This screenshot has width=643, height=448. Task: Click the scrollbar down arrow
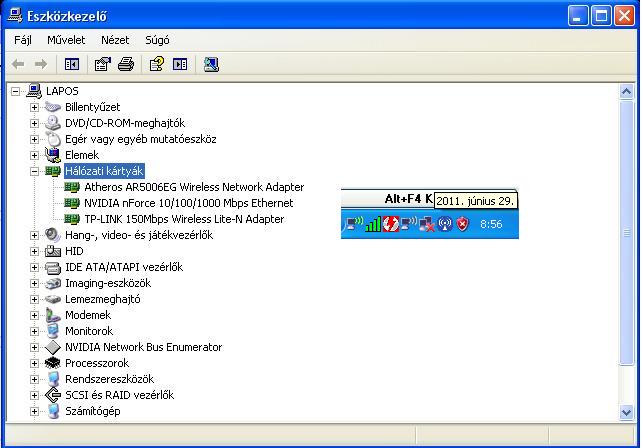pos(627,412)
